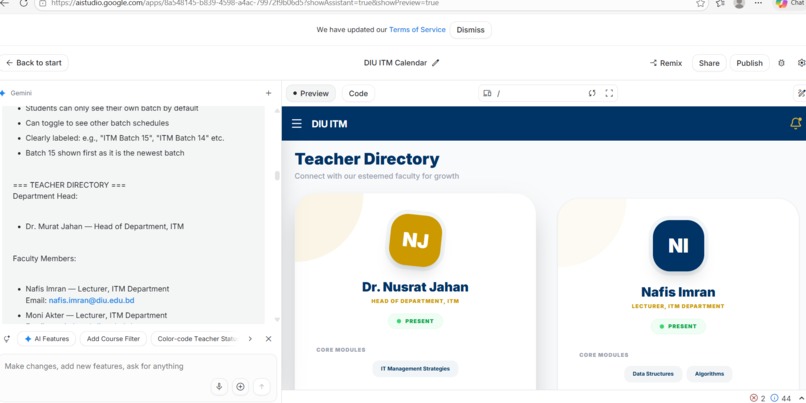
Task: Click the Dr. Murat Jahan chat line
Action: 104,227
